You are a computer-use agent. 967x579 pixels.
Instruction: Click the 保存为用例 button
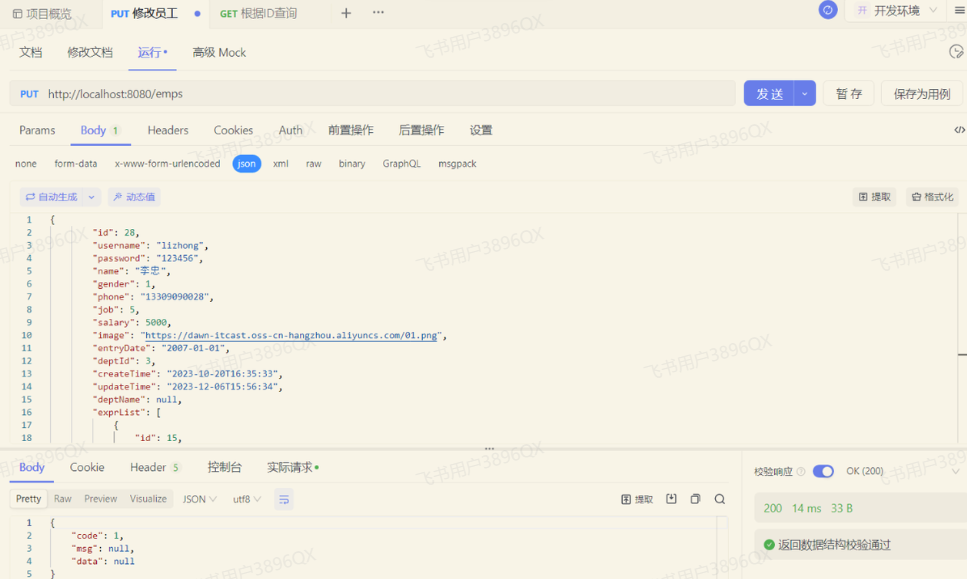[922, 94]
